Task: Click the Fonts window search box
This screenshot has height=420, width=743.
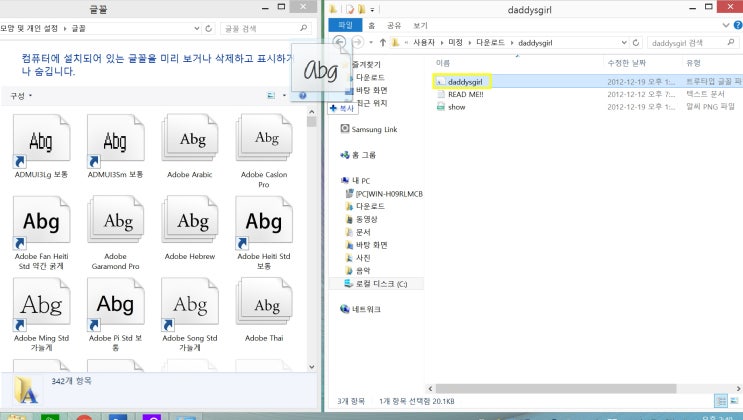Action: click(265, 28)
